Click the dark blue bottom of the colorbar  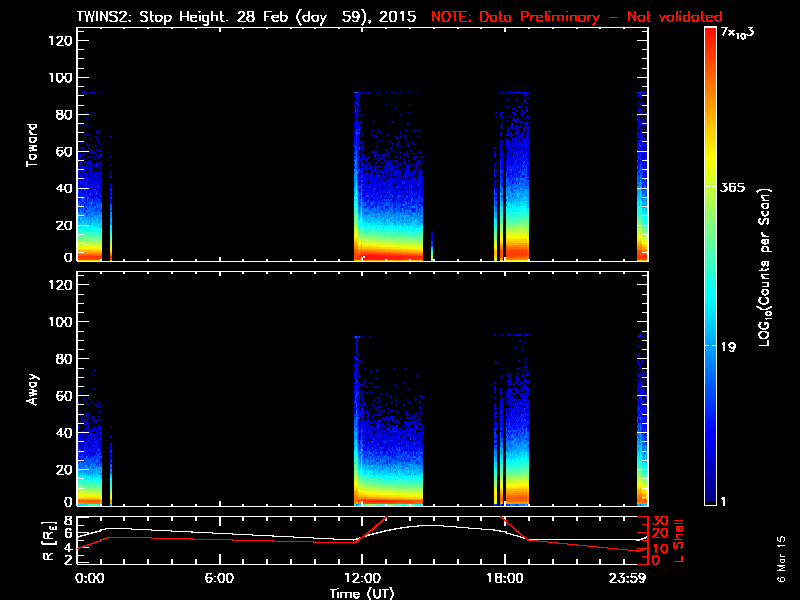710,498
